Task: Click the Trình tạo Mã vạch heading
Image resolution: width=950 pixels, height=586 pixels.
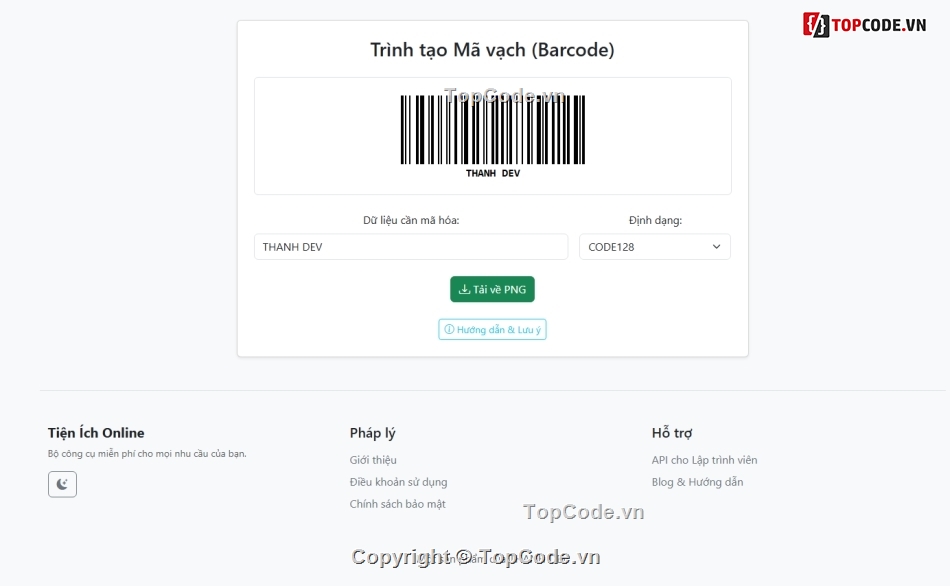Action: coord(492,49)
